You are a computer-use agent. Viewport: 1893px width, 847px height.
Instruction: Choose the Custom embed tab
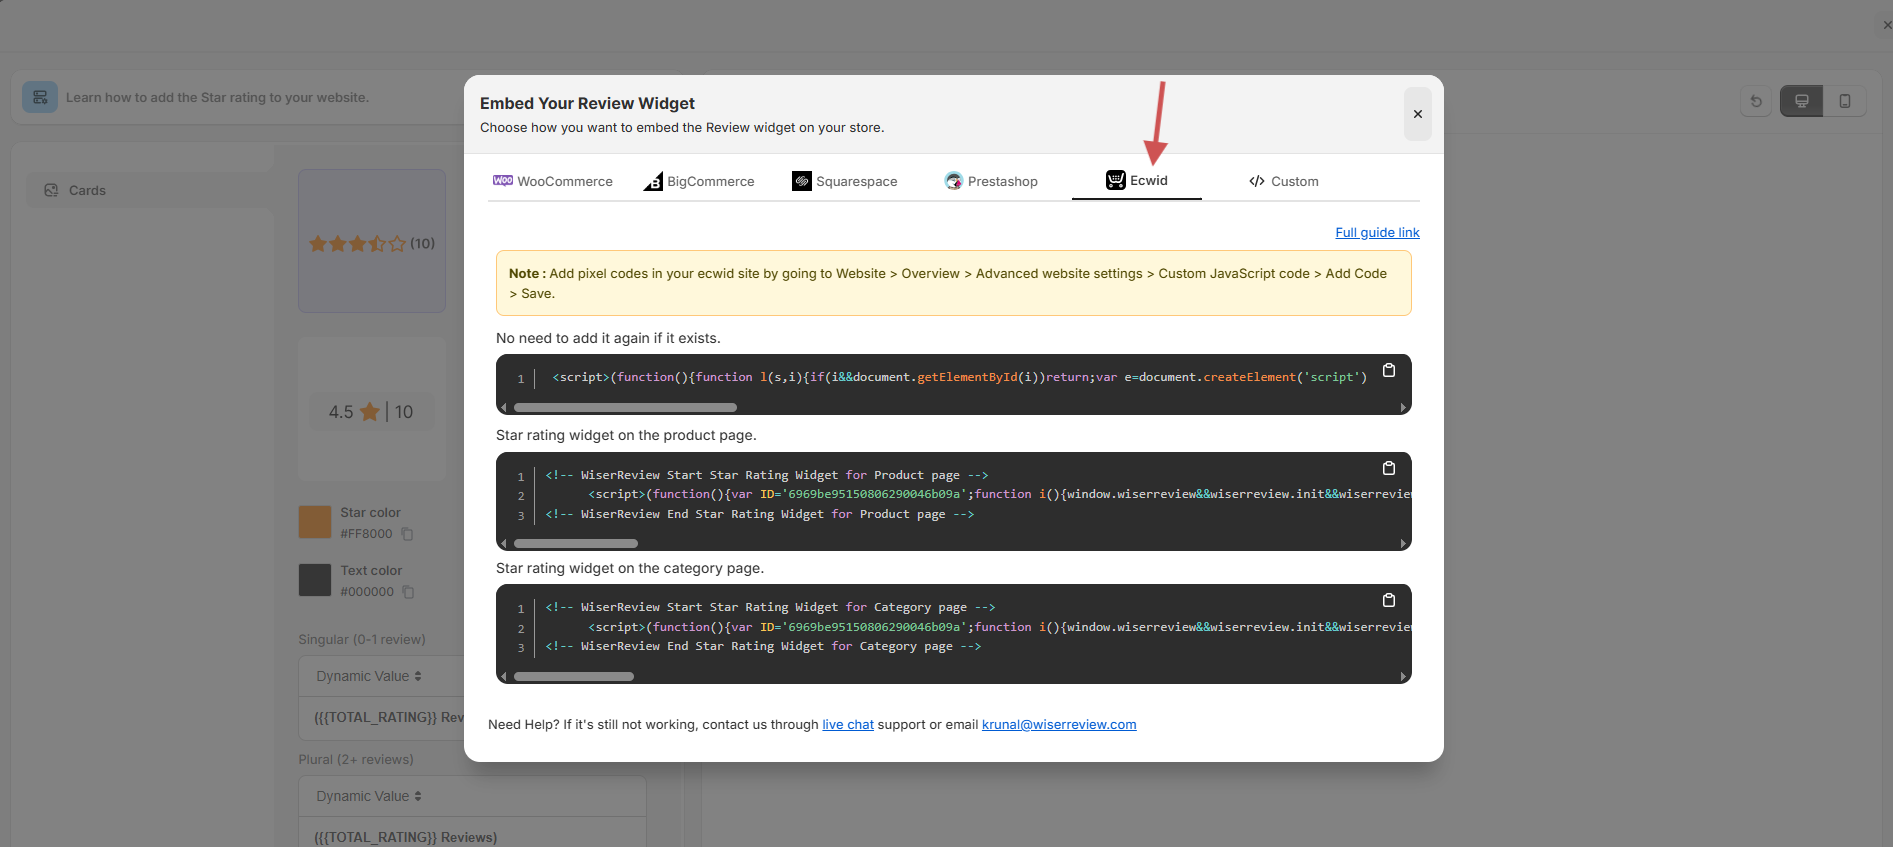[x=1283, y=181]
